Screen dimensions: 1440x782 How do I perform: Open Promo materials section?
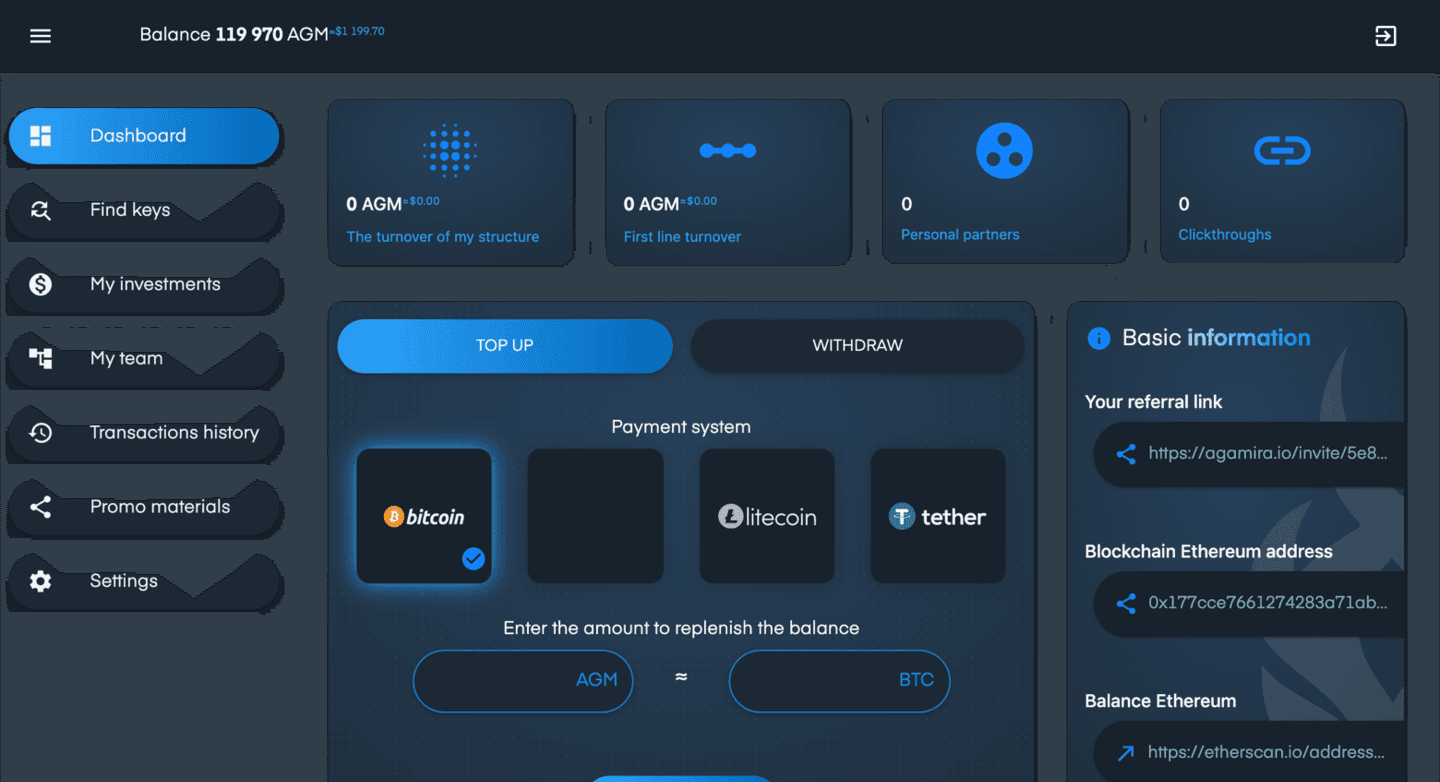pyautogui.click(x=144, y=507)
